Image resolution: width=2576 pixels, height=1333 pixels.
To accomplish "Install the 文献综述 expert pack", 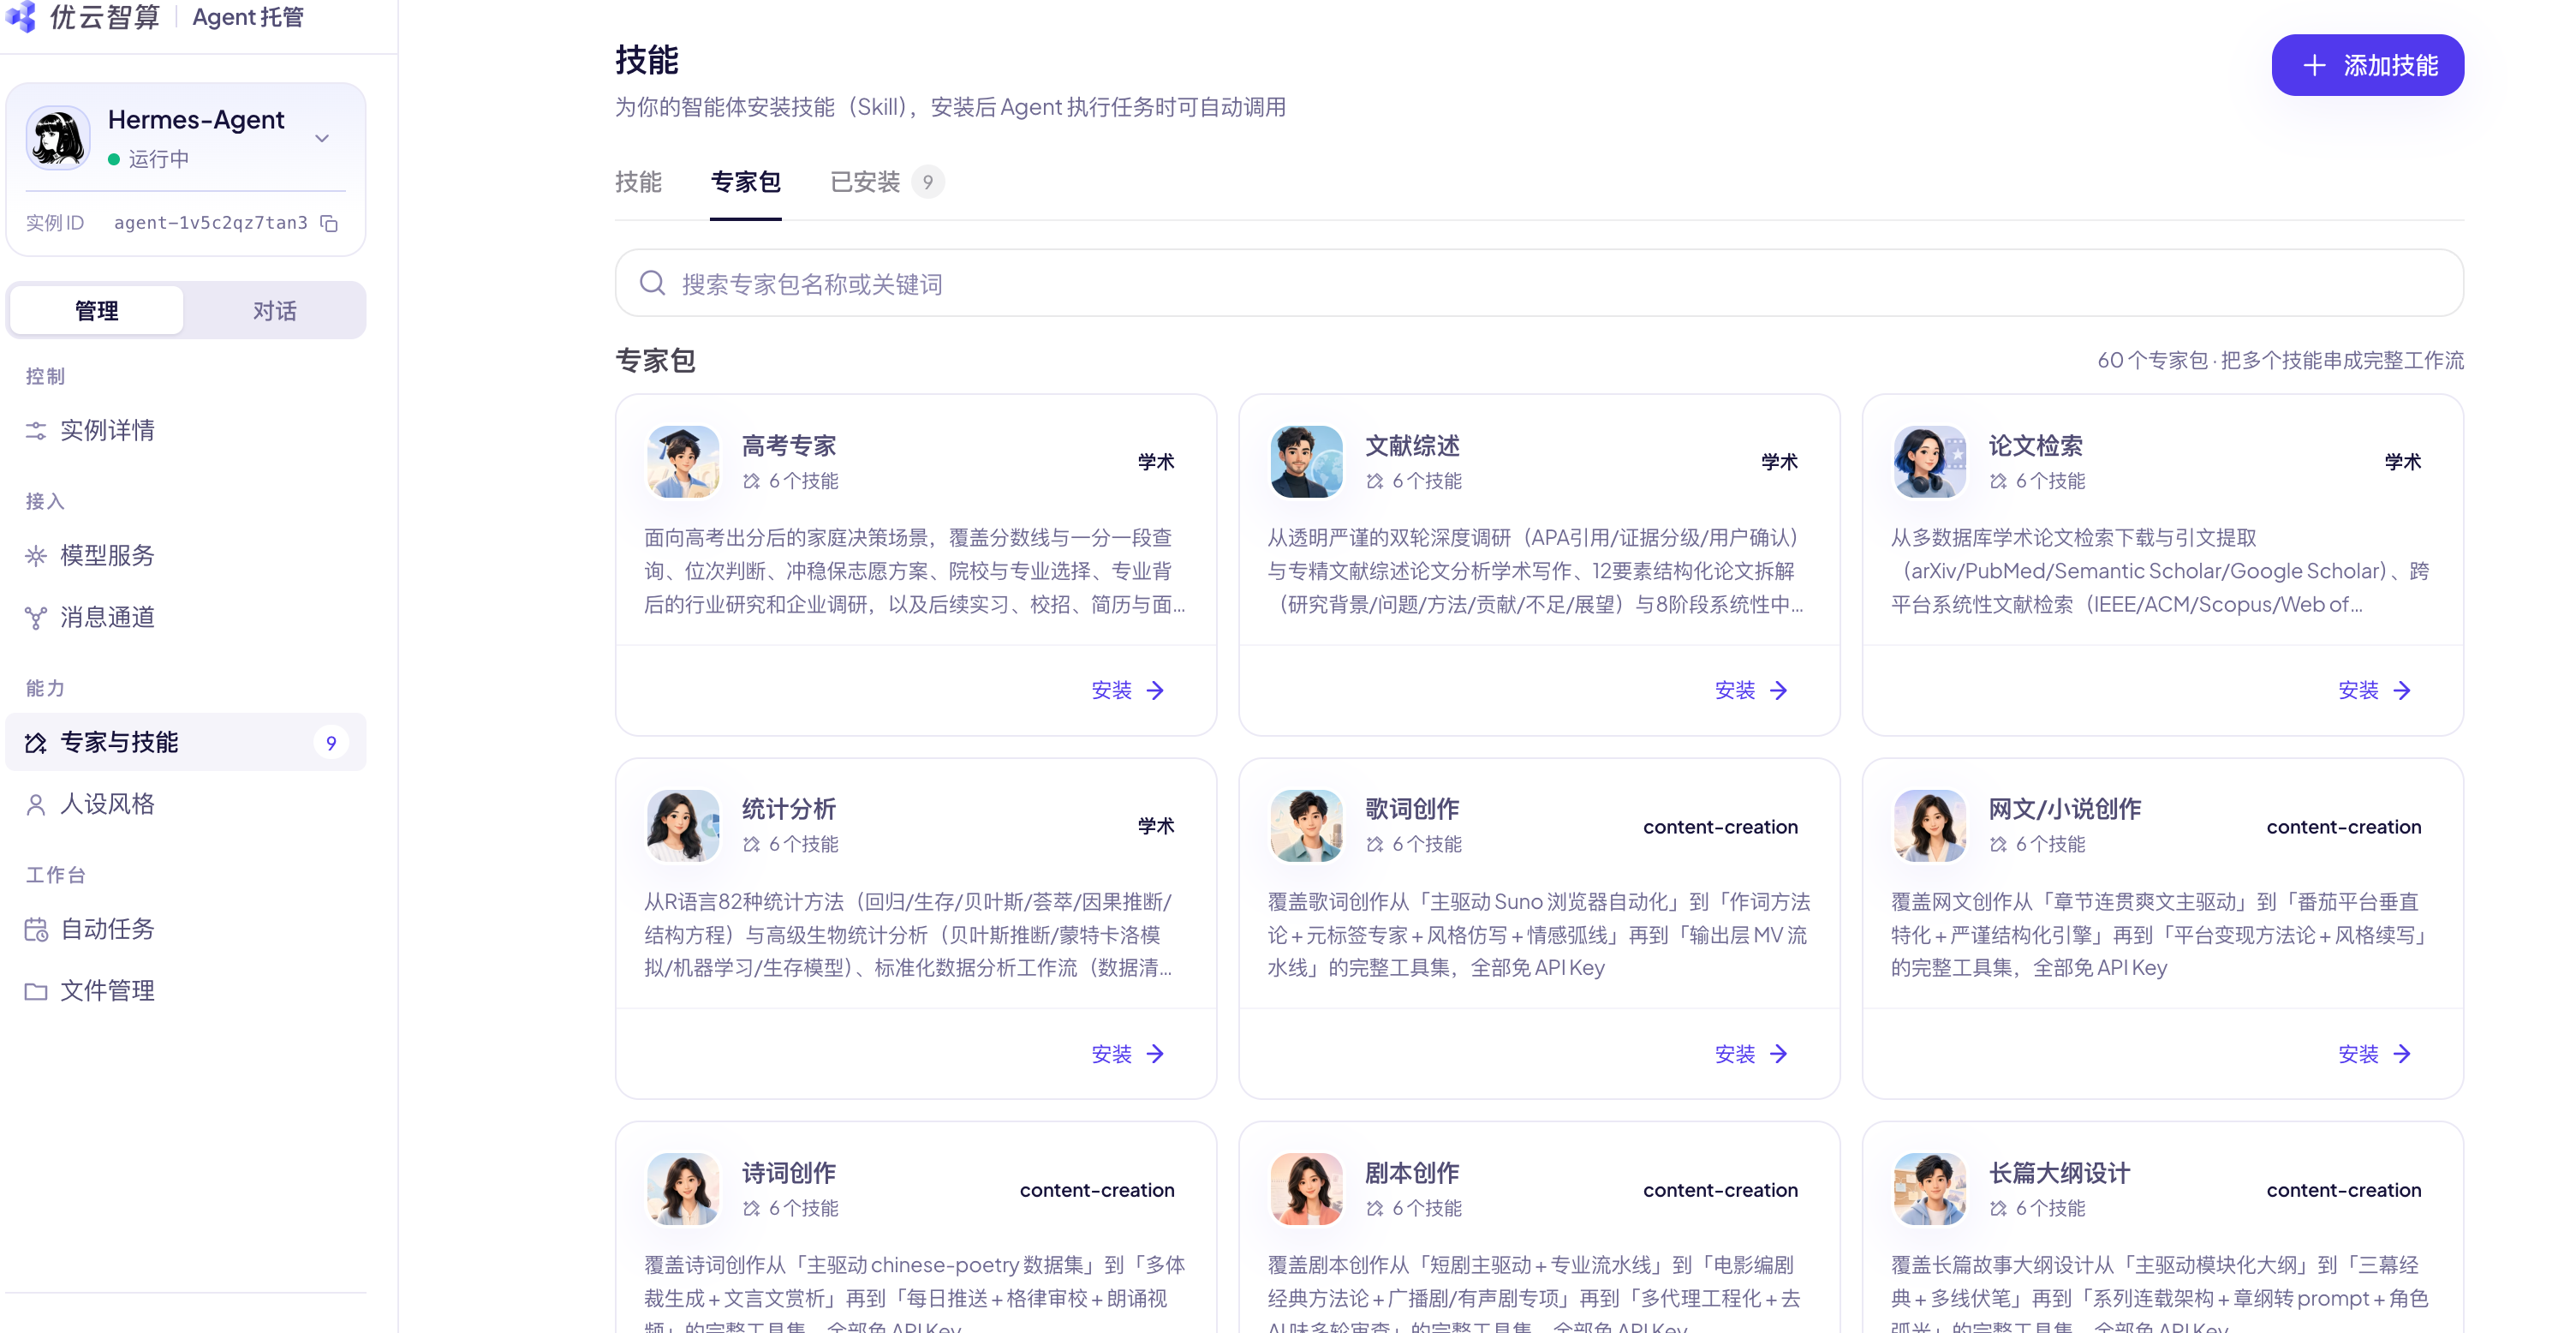I will [1751, 691].
